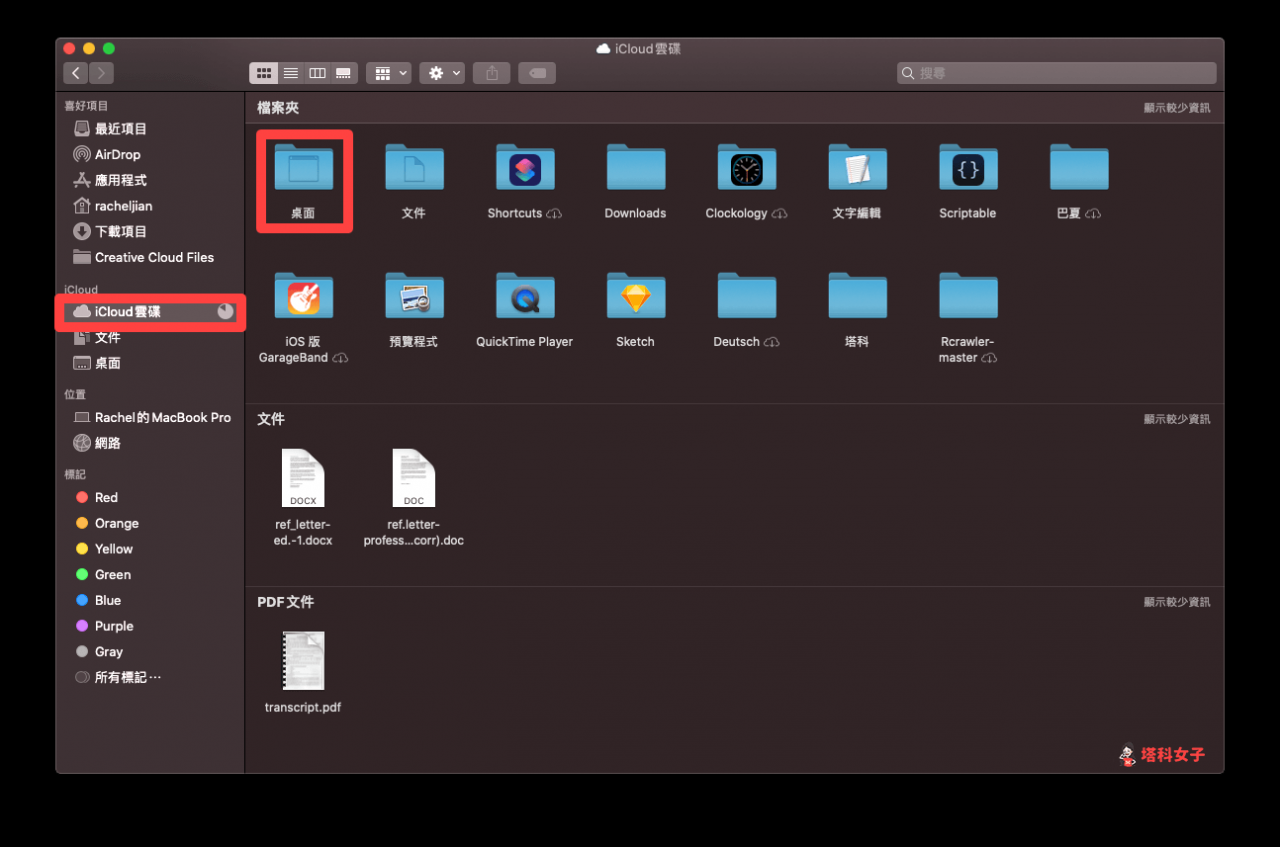The width and height of the screenshot is (1280, 847).
Task: Click the iCloud storage pie indicator
Action: point(225,312)
